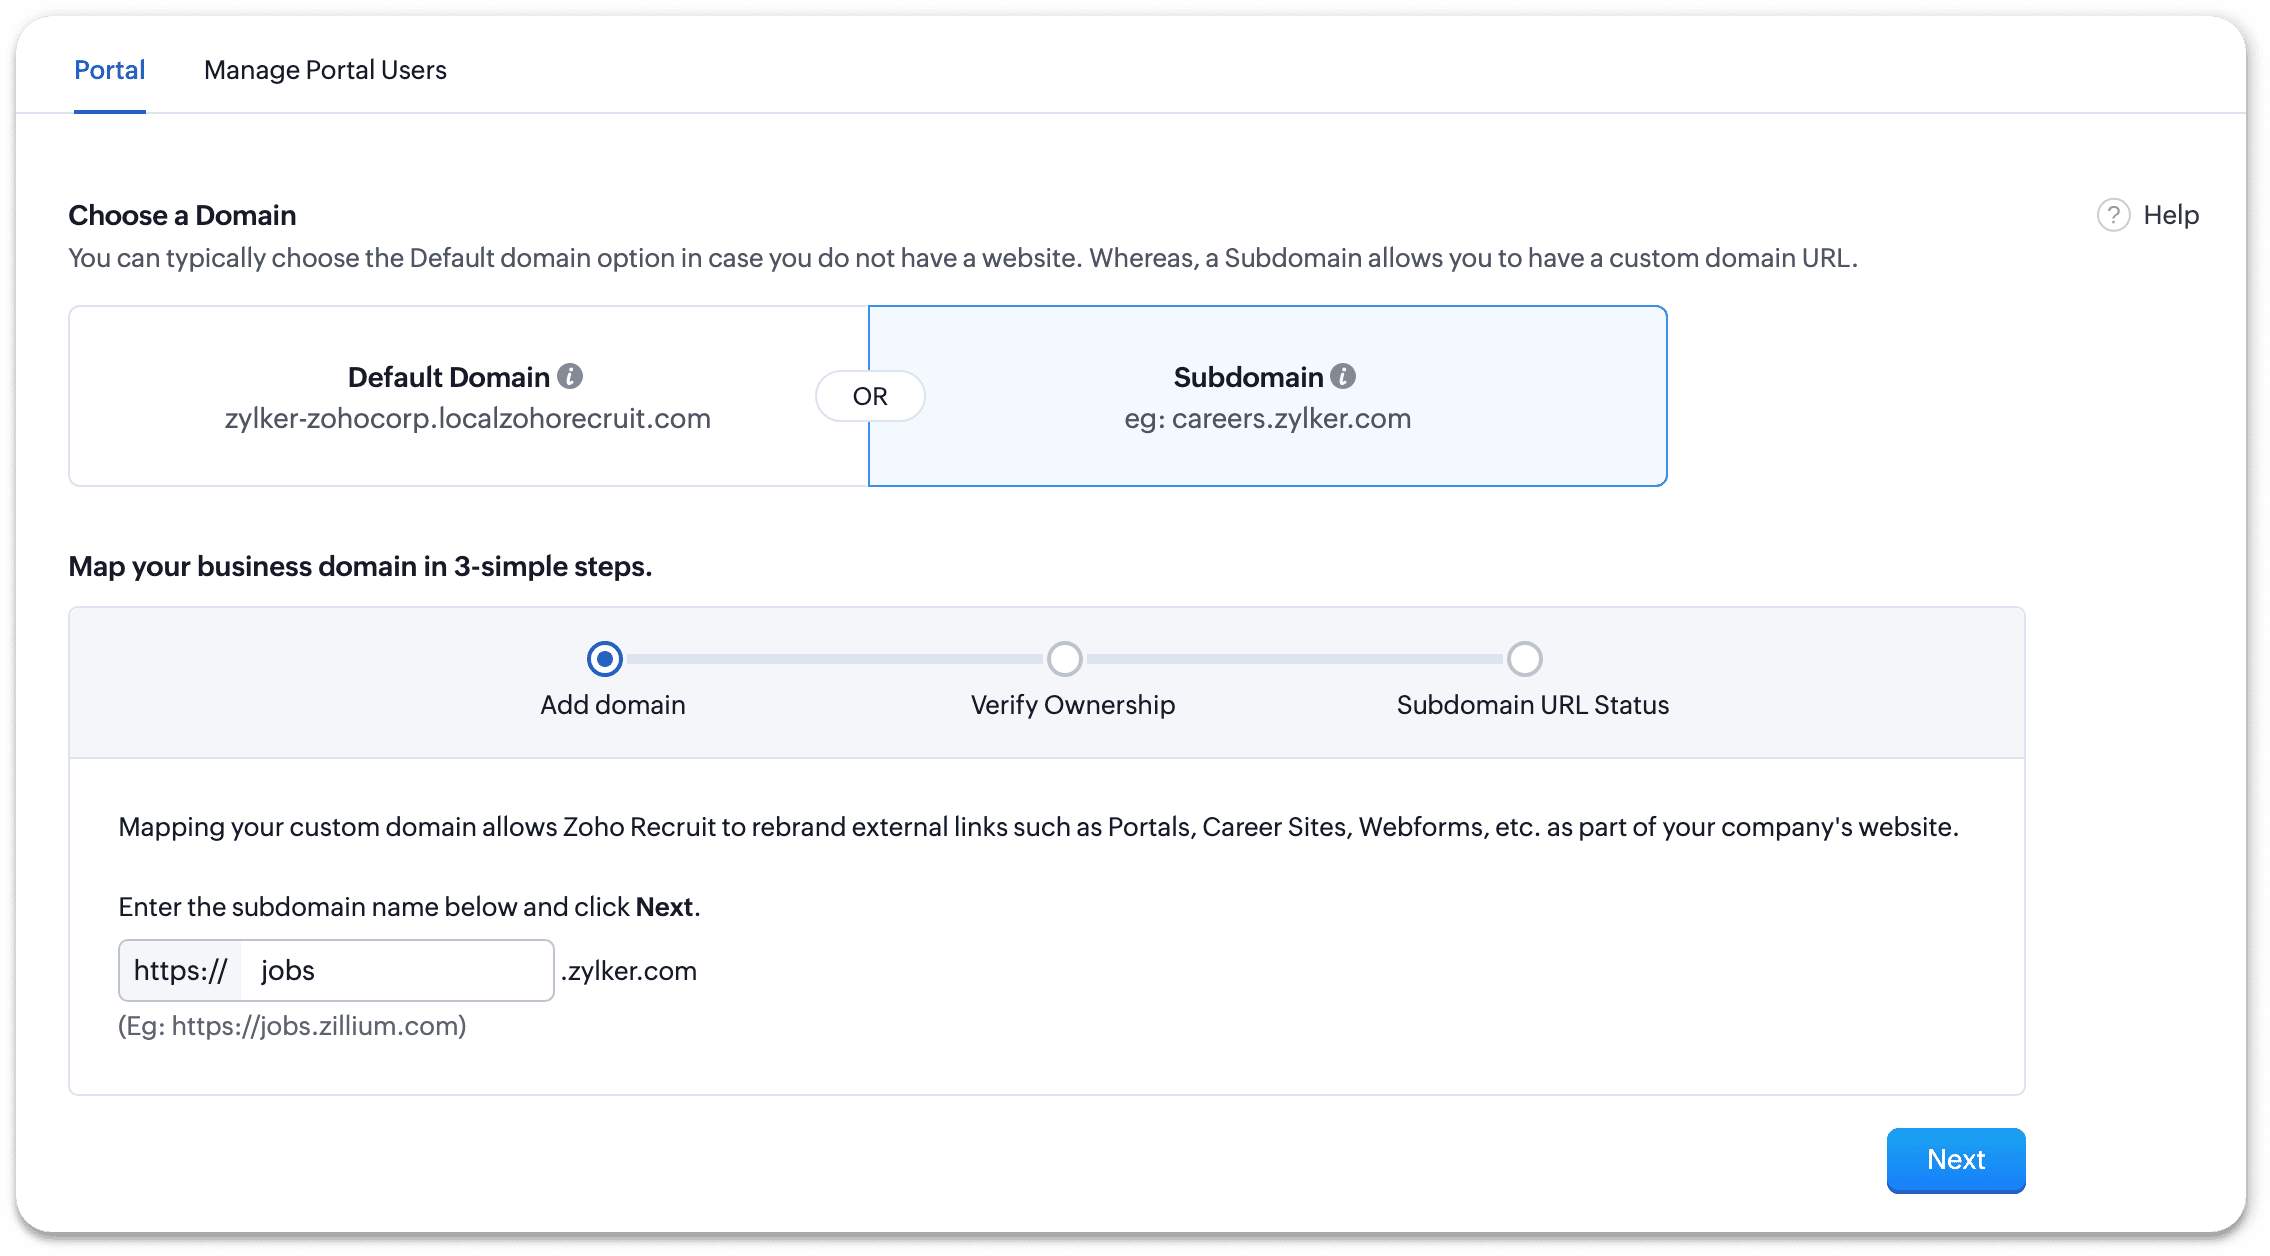
Task: Click the https:// prefix box
Action: click(x=180, y=970)
